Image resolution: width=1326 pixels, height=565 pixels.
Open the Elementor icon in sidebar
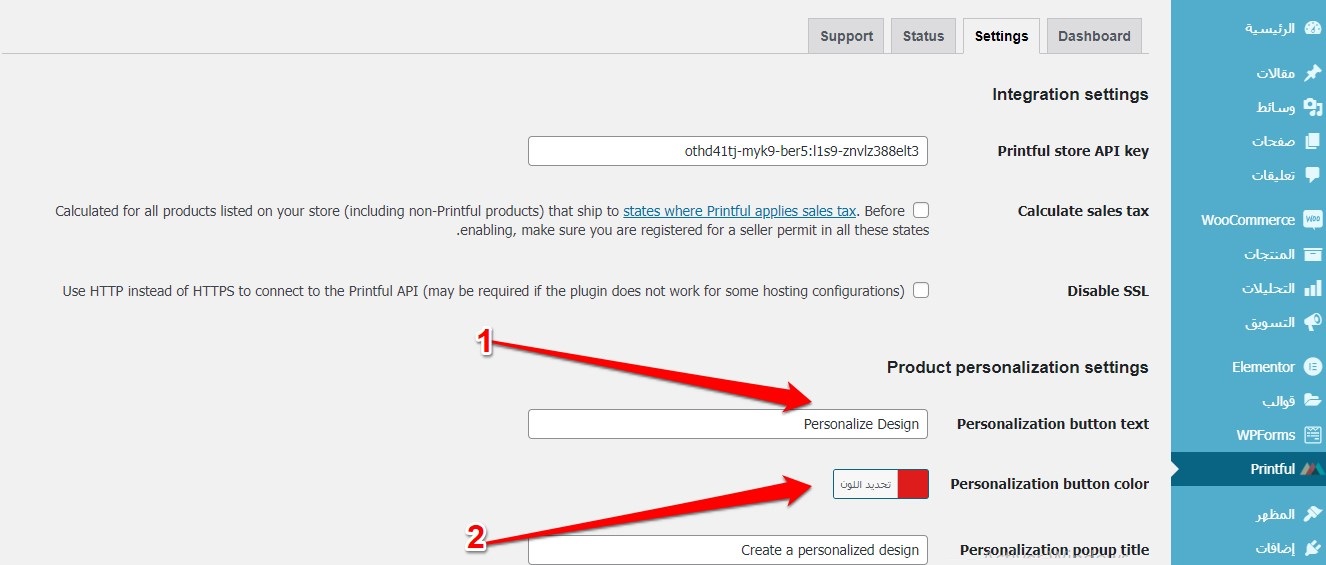1313,367
